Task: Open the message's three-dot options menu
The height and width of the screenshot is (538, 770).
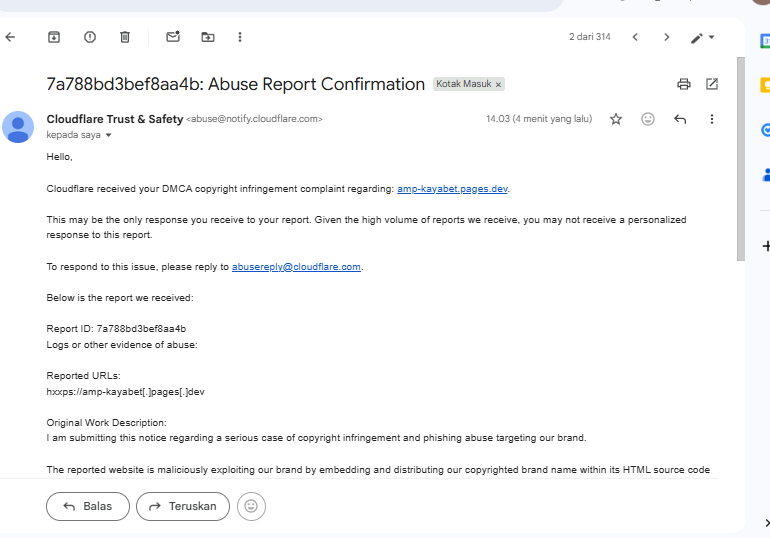Action: [x=712, y=119]
